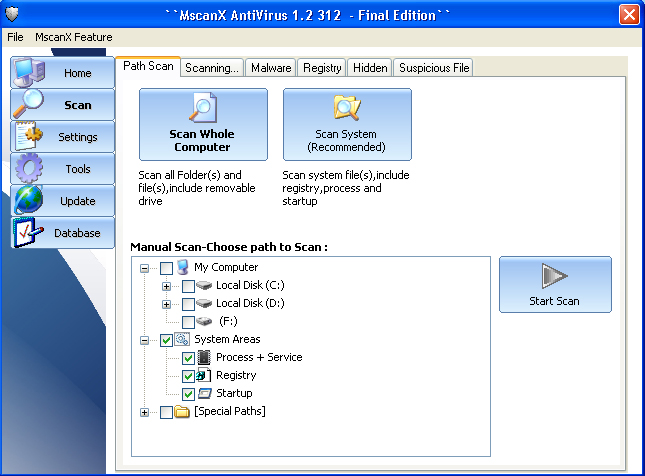This screenshot has width=645, height=476.
Task: Open the Database section in sidebar
Action: click(x=63, y=233)
